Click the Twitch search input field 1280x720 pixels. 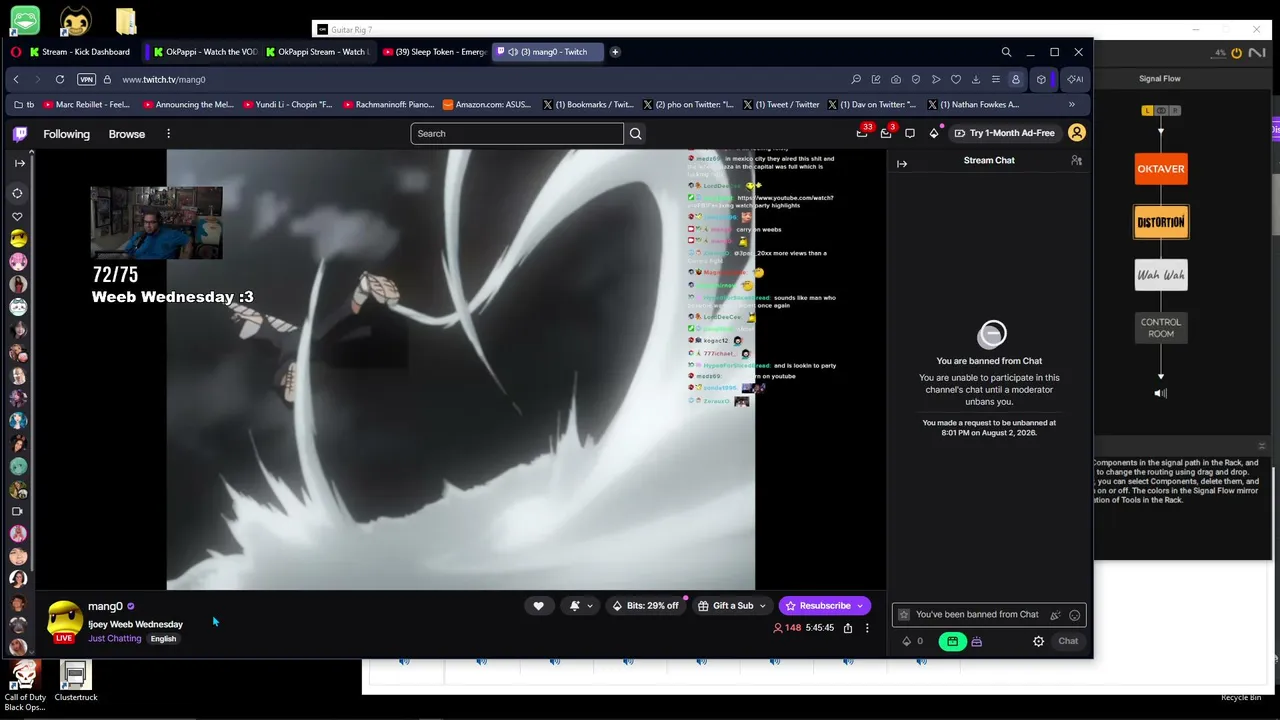tap(517, 133)
